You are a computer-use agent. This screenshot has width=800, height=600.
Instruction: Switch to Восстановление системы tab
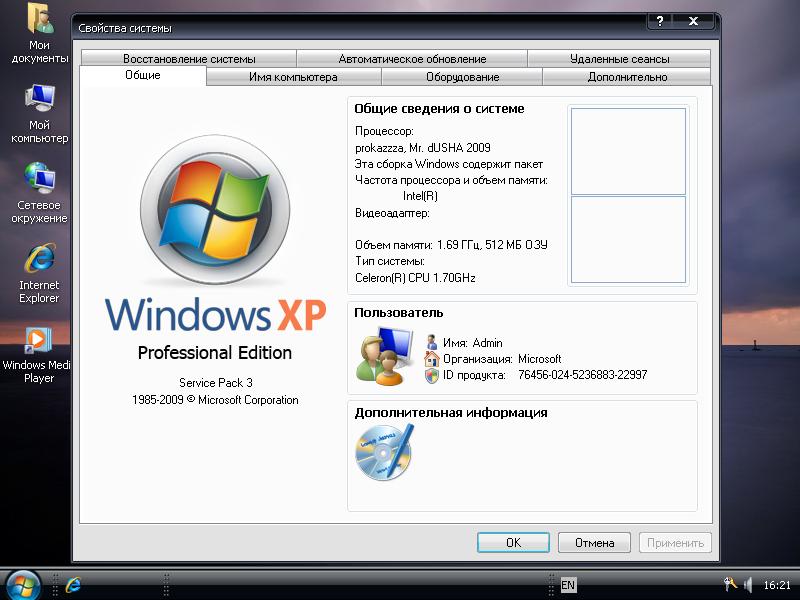pos(189,58)
